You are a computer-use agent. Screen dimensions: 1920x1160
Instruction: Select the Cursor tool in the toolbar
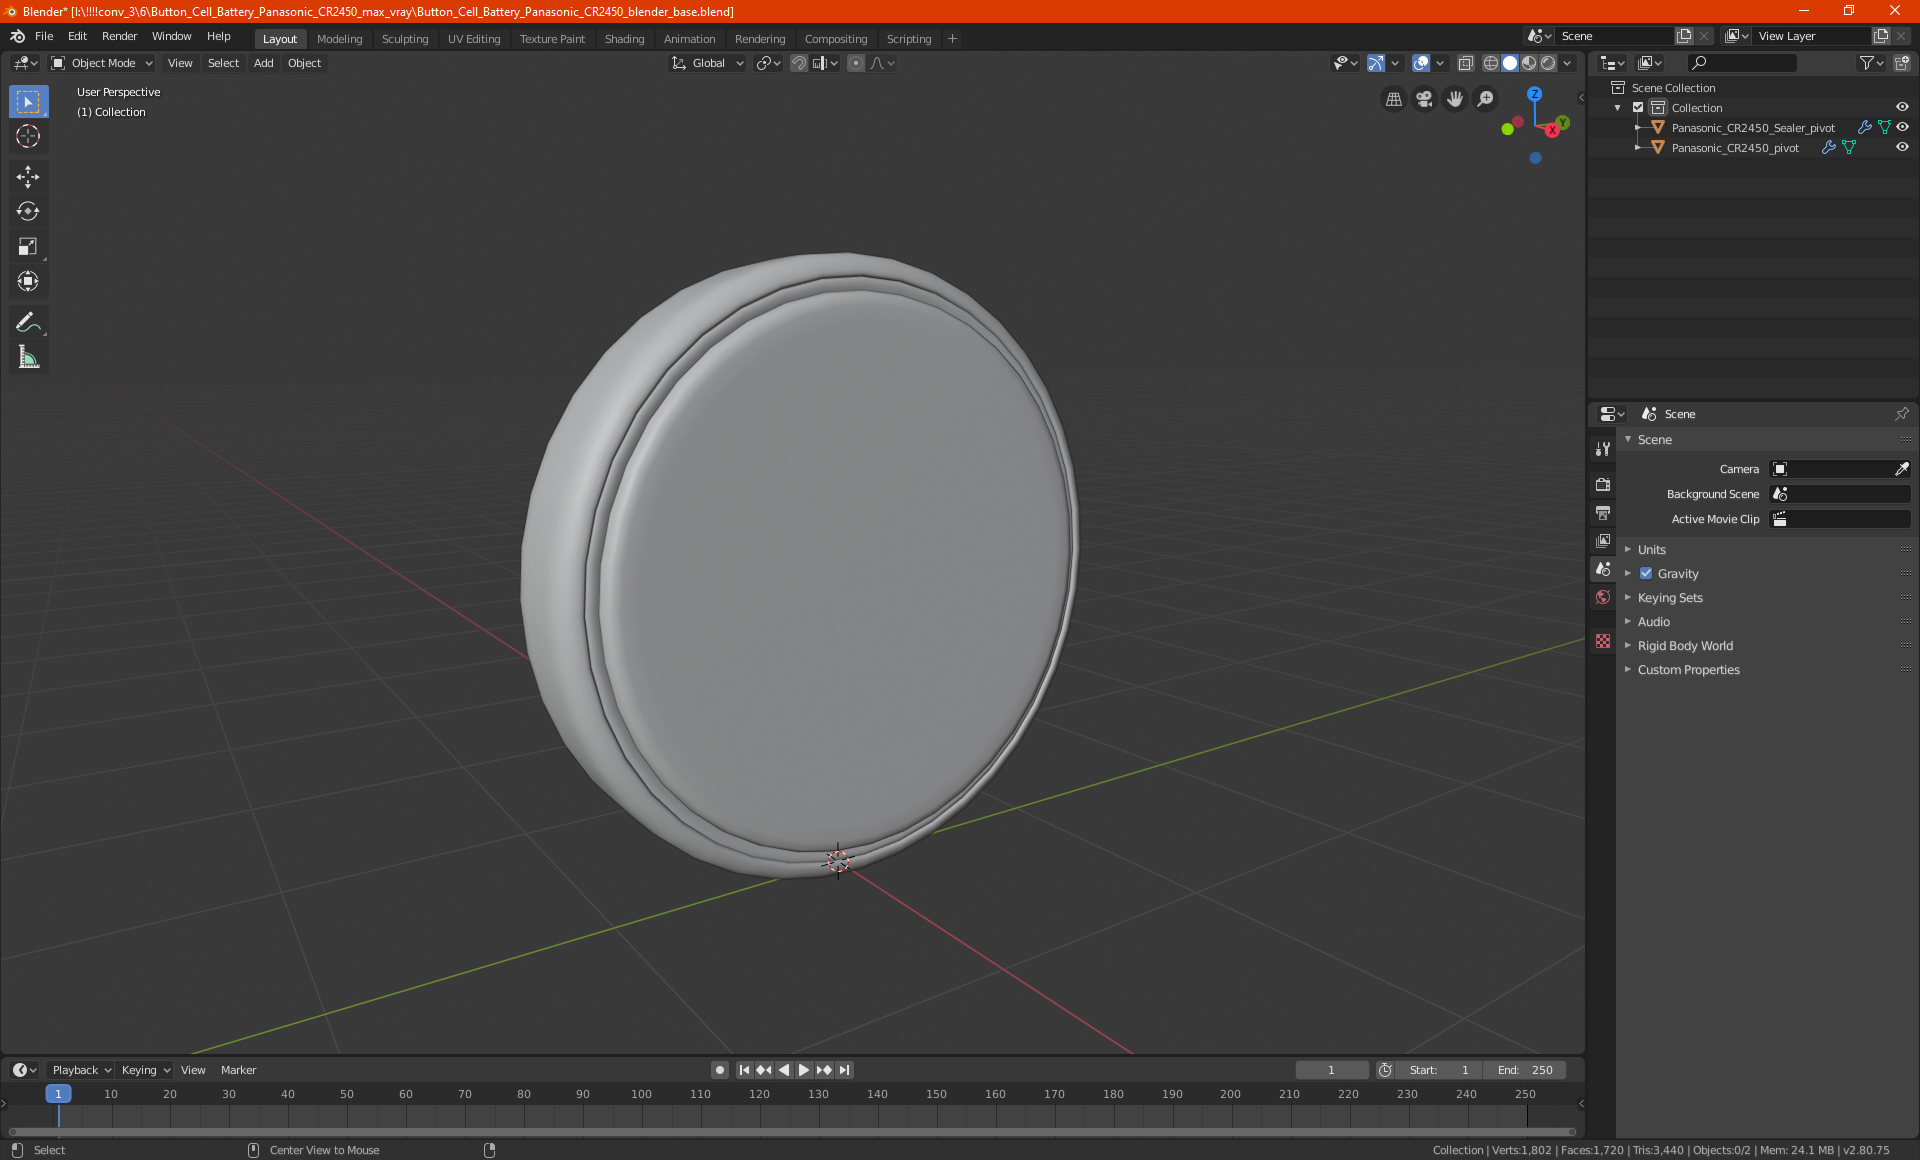click(x=28, y=137)
